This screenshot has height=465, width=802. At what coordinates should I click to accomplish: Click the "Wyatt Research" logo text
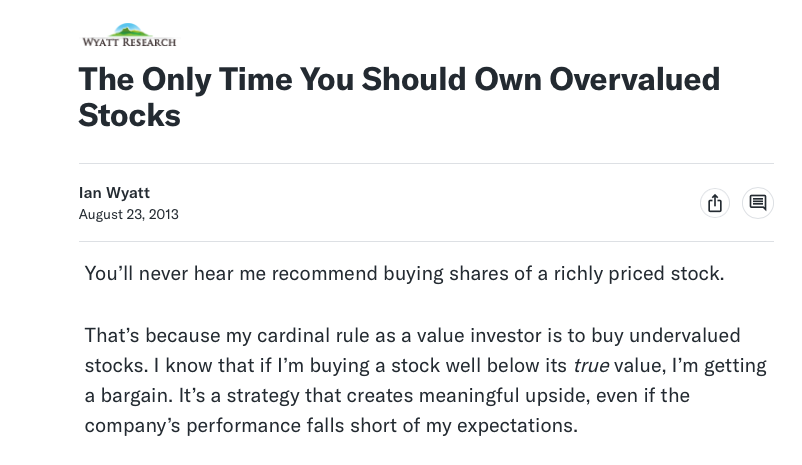tap(129, 42)
